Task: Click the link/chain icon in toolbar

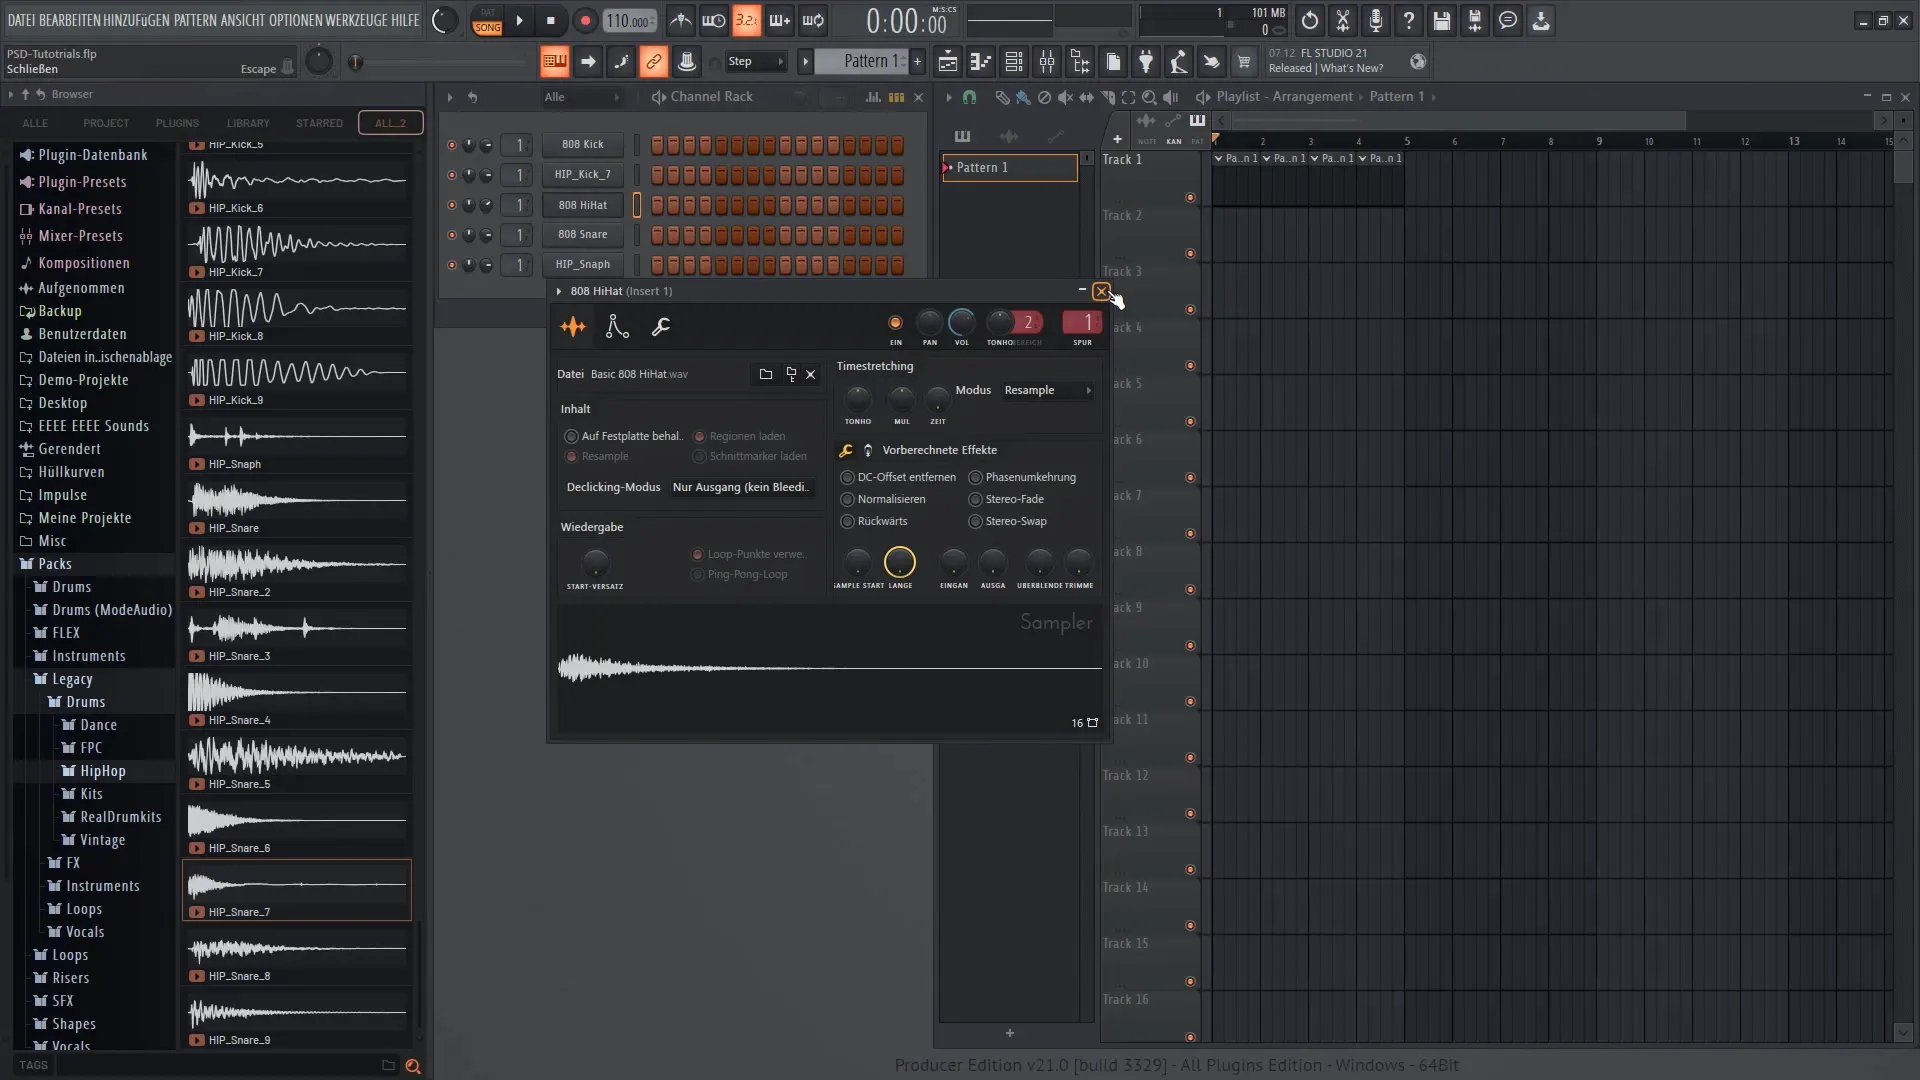Action: pyautogui.click(x=653, y=62)
